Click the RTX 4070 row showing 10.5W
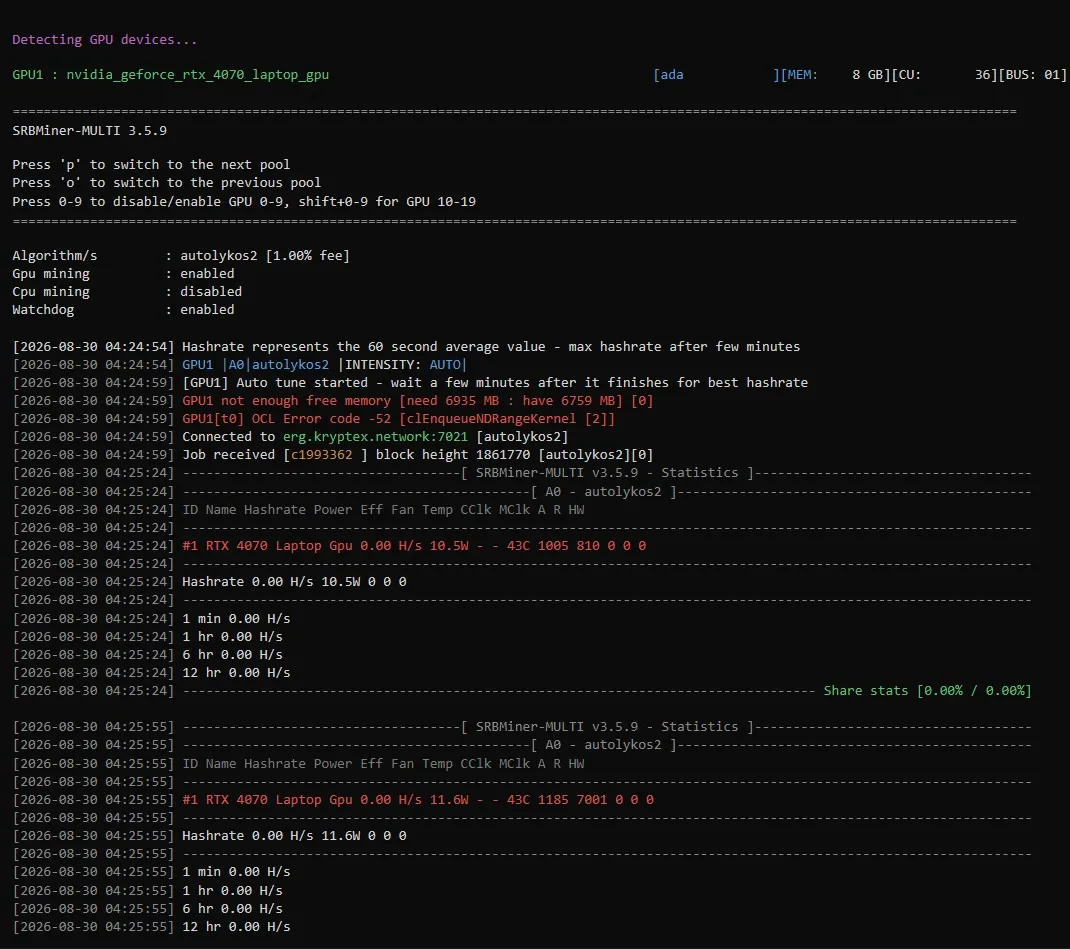Screen dimensions: 1070x949 (x=414, y=546)
